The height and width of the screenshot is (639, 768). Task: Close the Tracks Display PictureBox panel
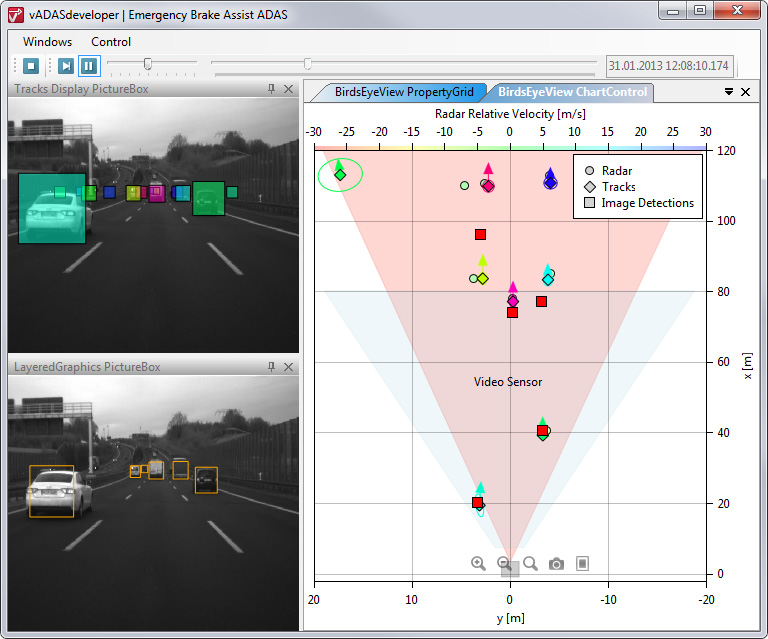click(x=288, y=89)
